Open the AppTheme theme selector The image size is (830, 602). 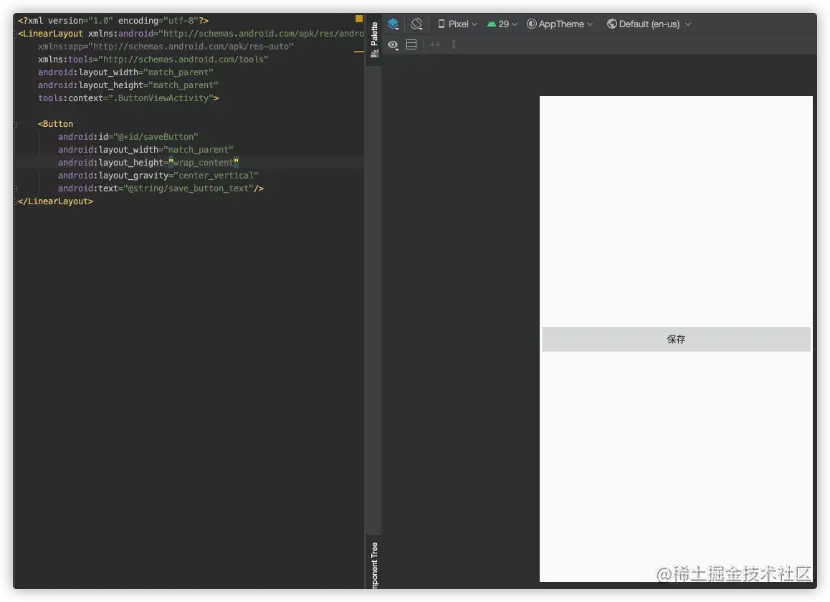[560, 24]
